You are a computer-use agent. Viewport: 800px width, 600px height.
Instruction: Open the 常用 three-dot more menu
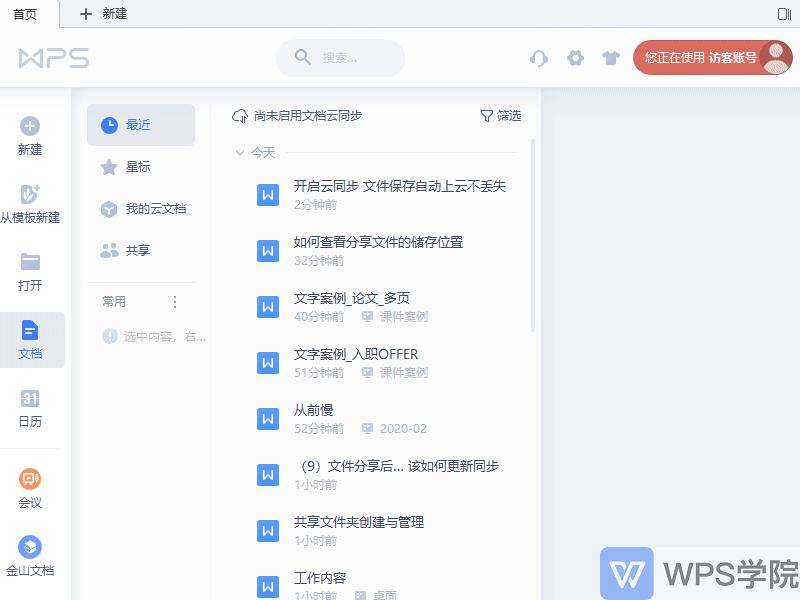175,301
